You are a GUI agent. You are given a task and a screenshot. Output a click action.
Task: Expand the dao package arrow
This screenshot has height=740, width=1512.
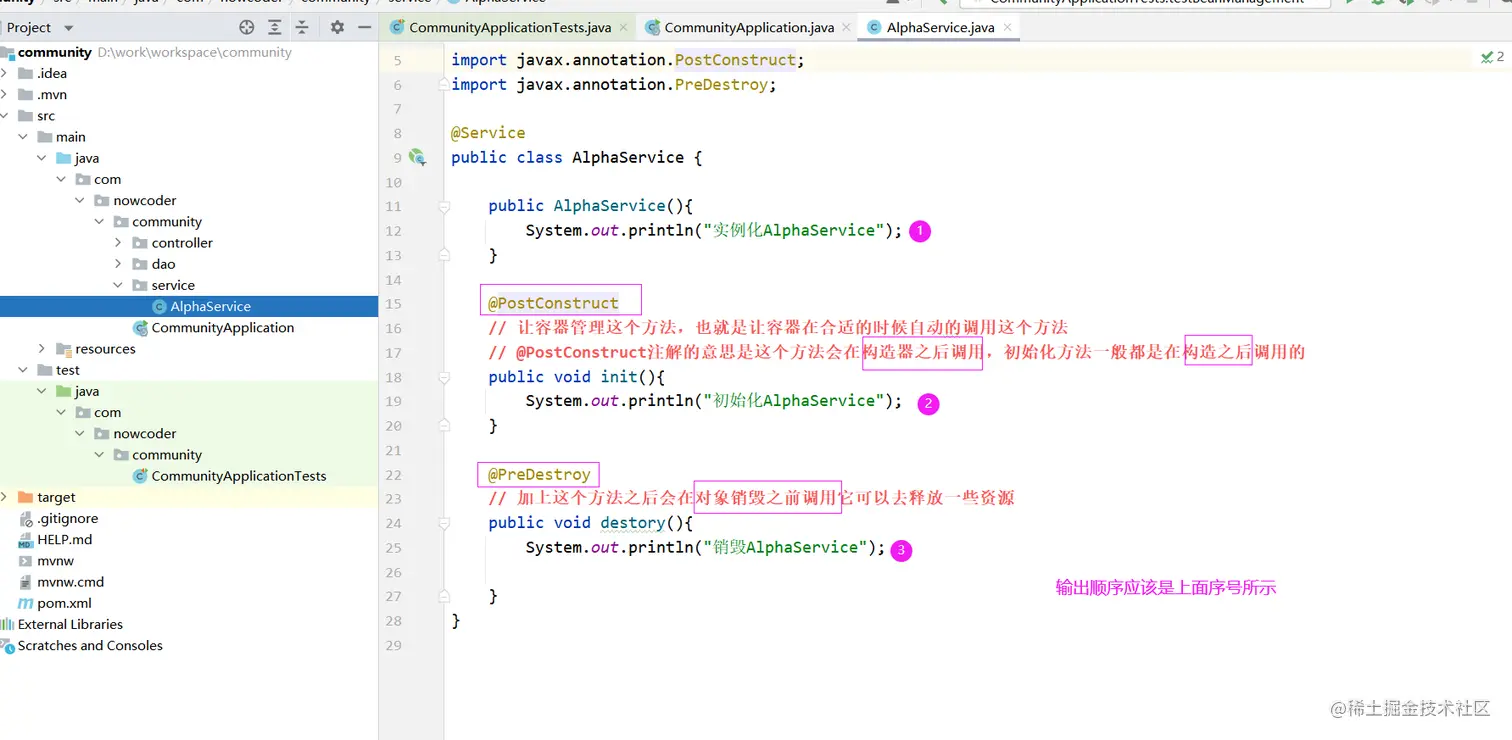[x=118, y=264]
